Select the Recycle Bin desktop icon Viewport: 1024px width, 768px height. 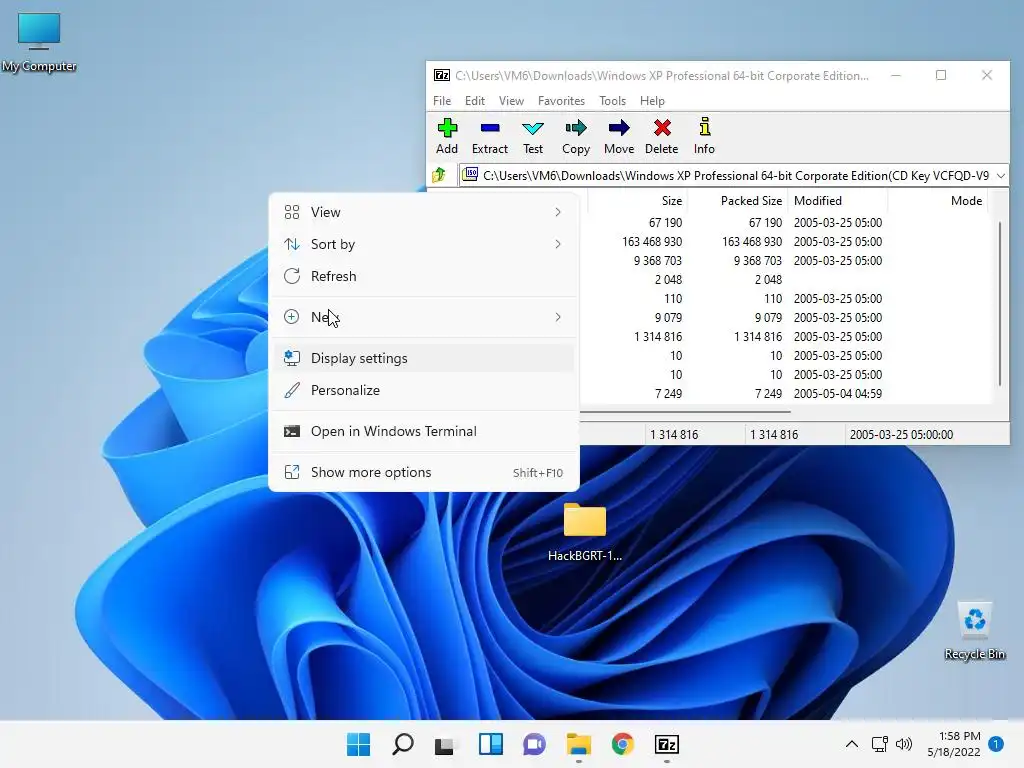pyautogui.click(x=975, y=631)
